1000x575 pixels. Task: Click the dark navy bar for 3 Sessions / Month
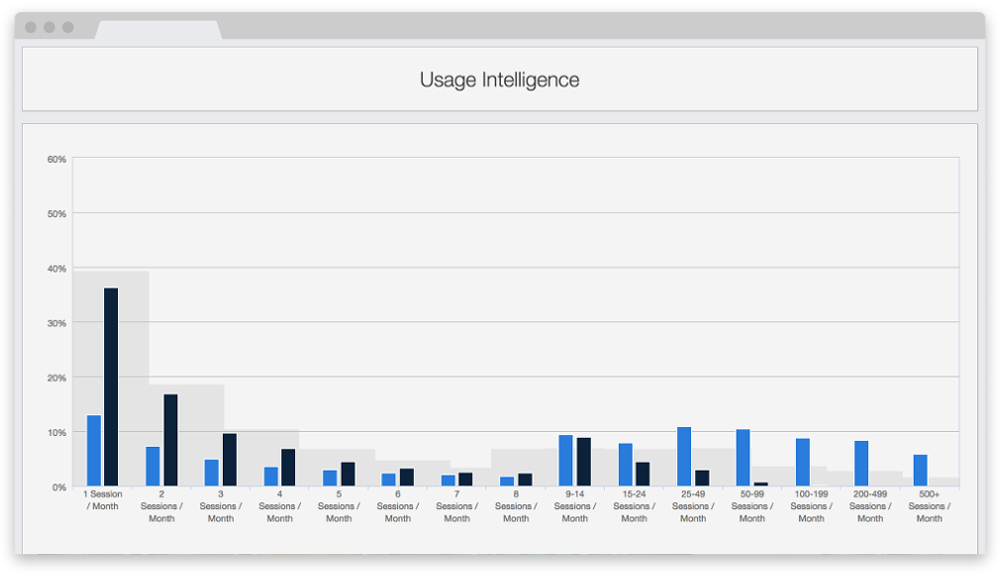tap(230, 460)
